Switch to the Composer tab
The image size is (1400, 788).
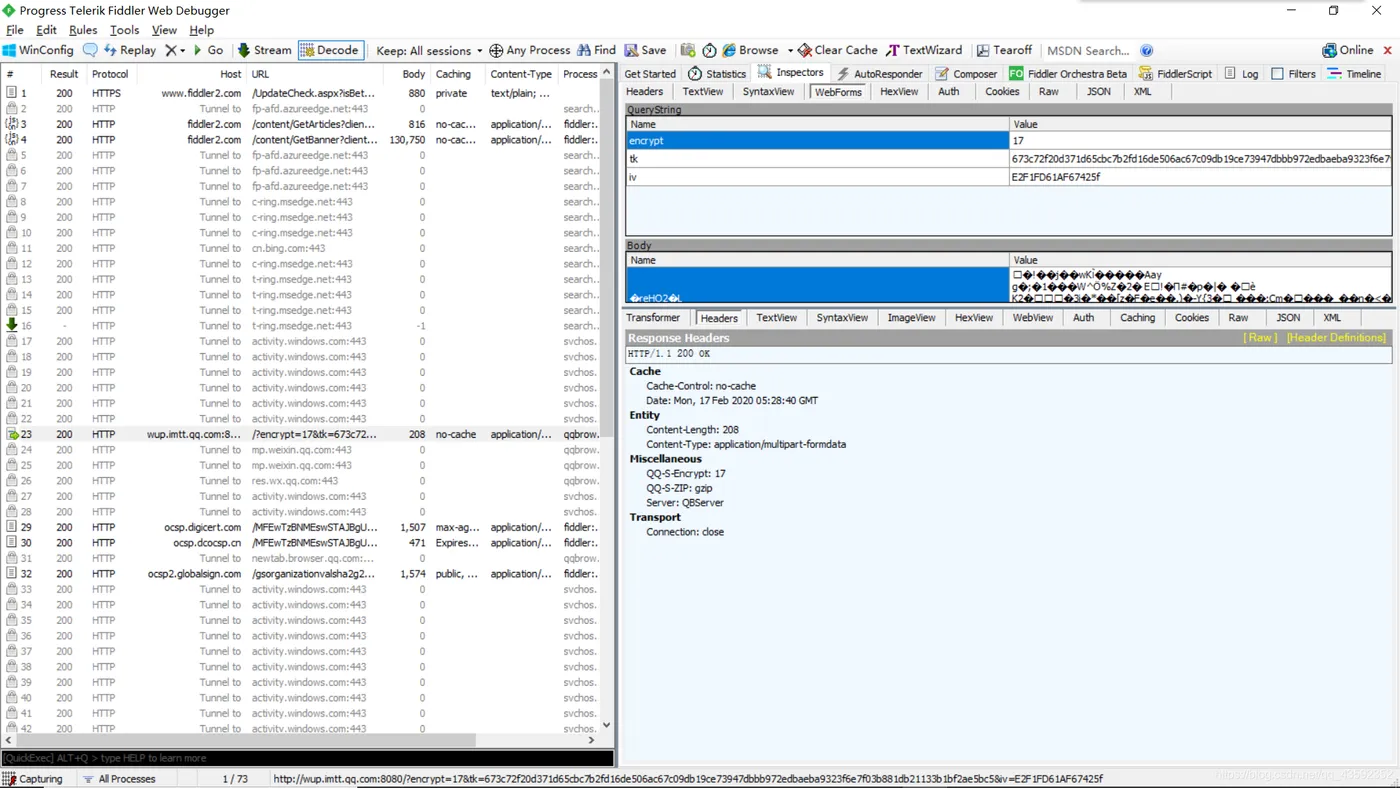pos(966,74)
